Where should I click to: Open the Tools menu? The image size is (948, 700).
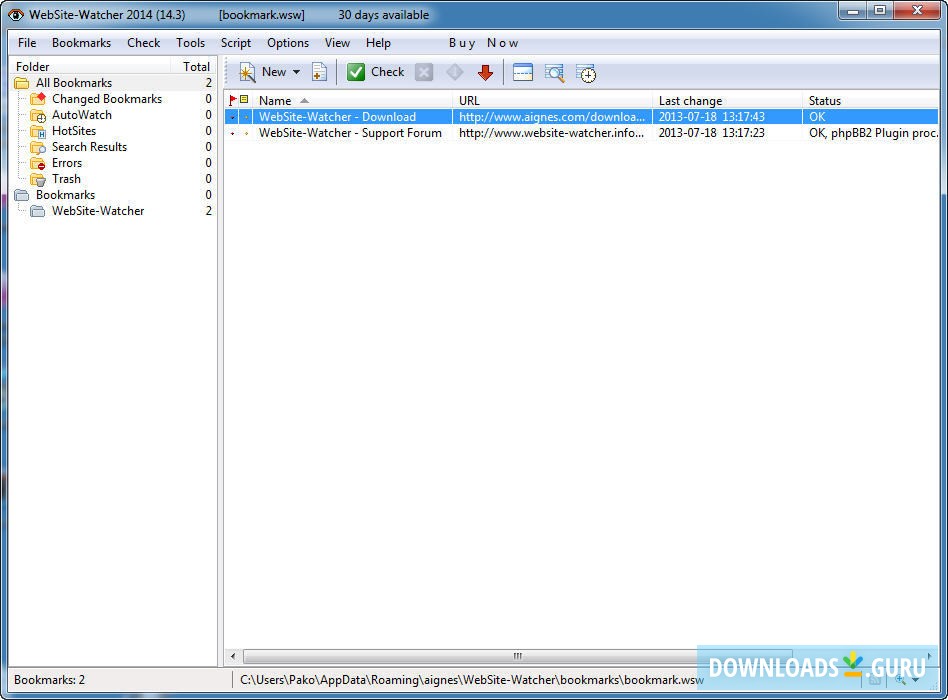point(190,43)
